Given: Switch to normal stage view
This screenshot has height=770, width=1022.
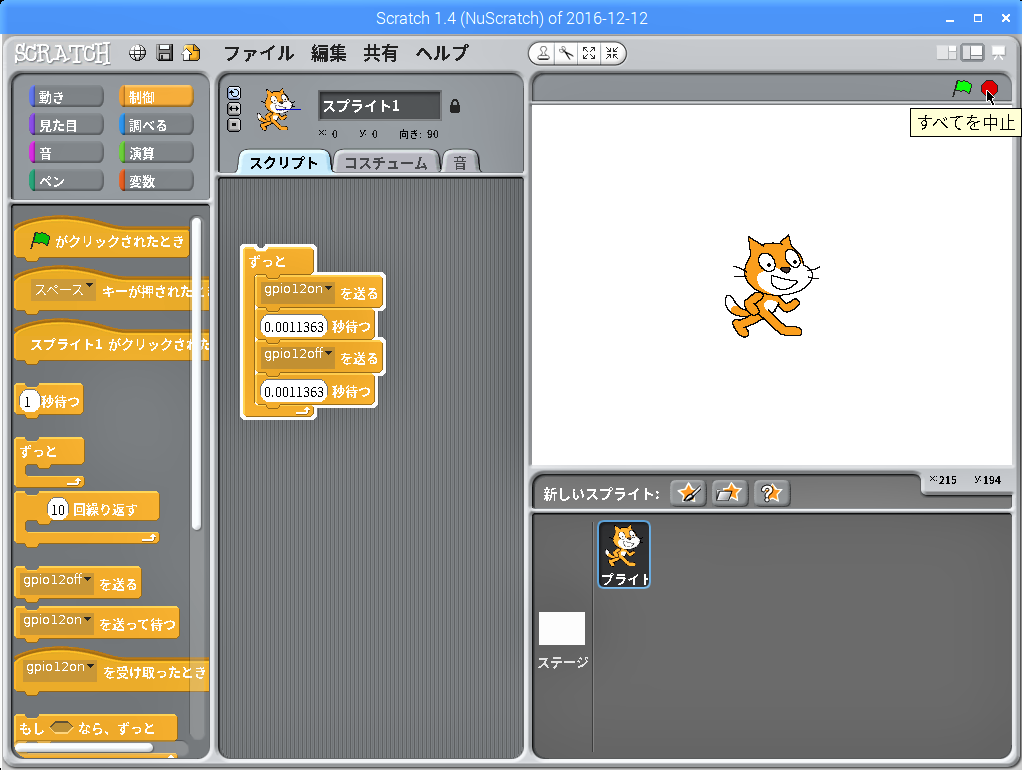Looking at the screenshot, I should click(972, 53).
